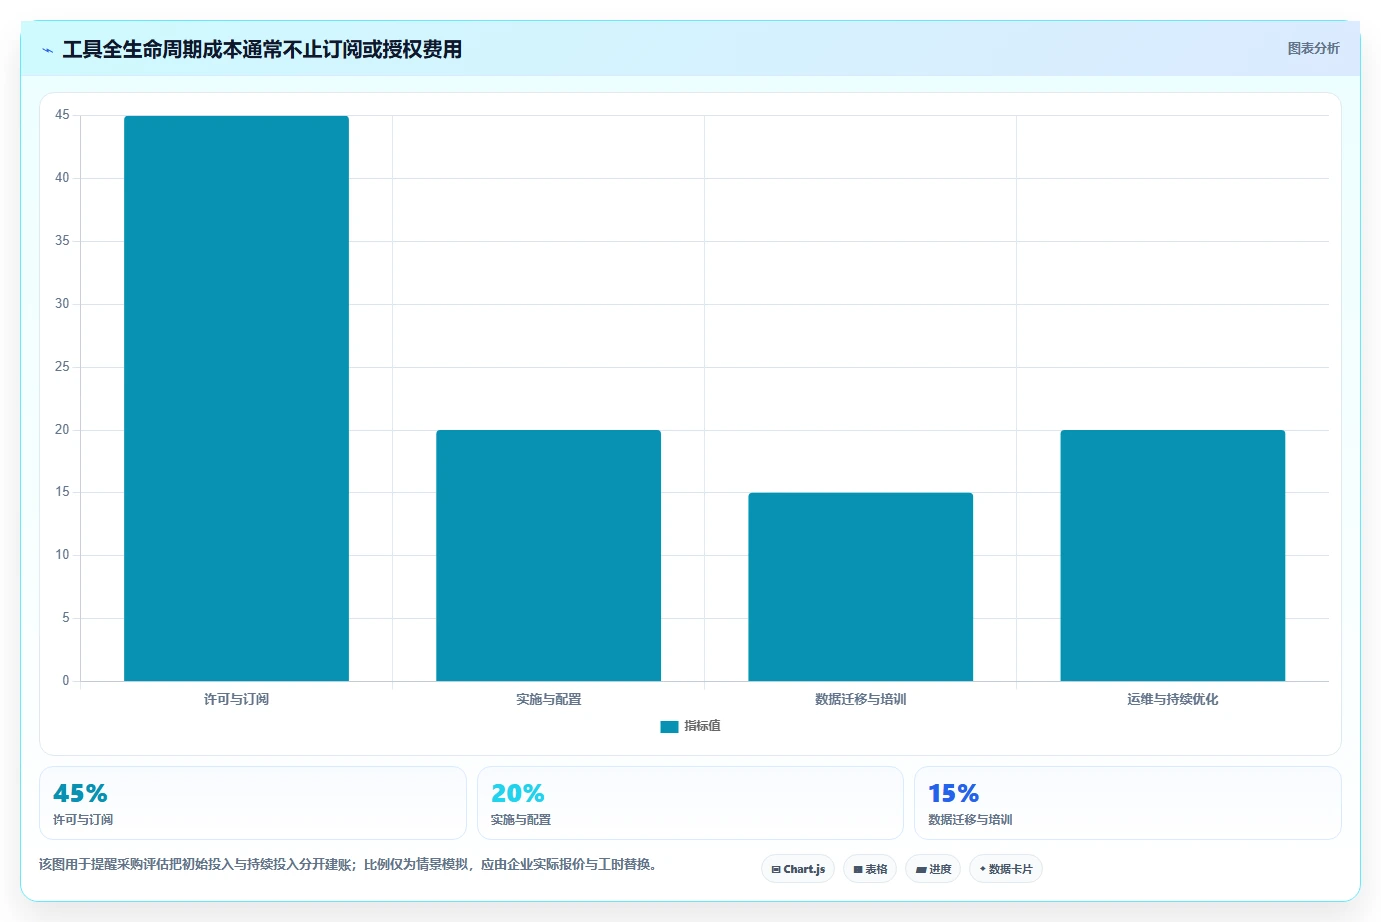Click the 运维与持续优化 x-axis label
The height and width of the screenshot is (922, 1381).
click(x=1172, y=699)
